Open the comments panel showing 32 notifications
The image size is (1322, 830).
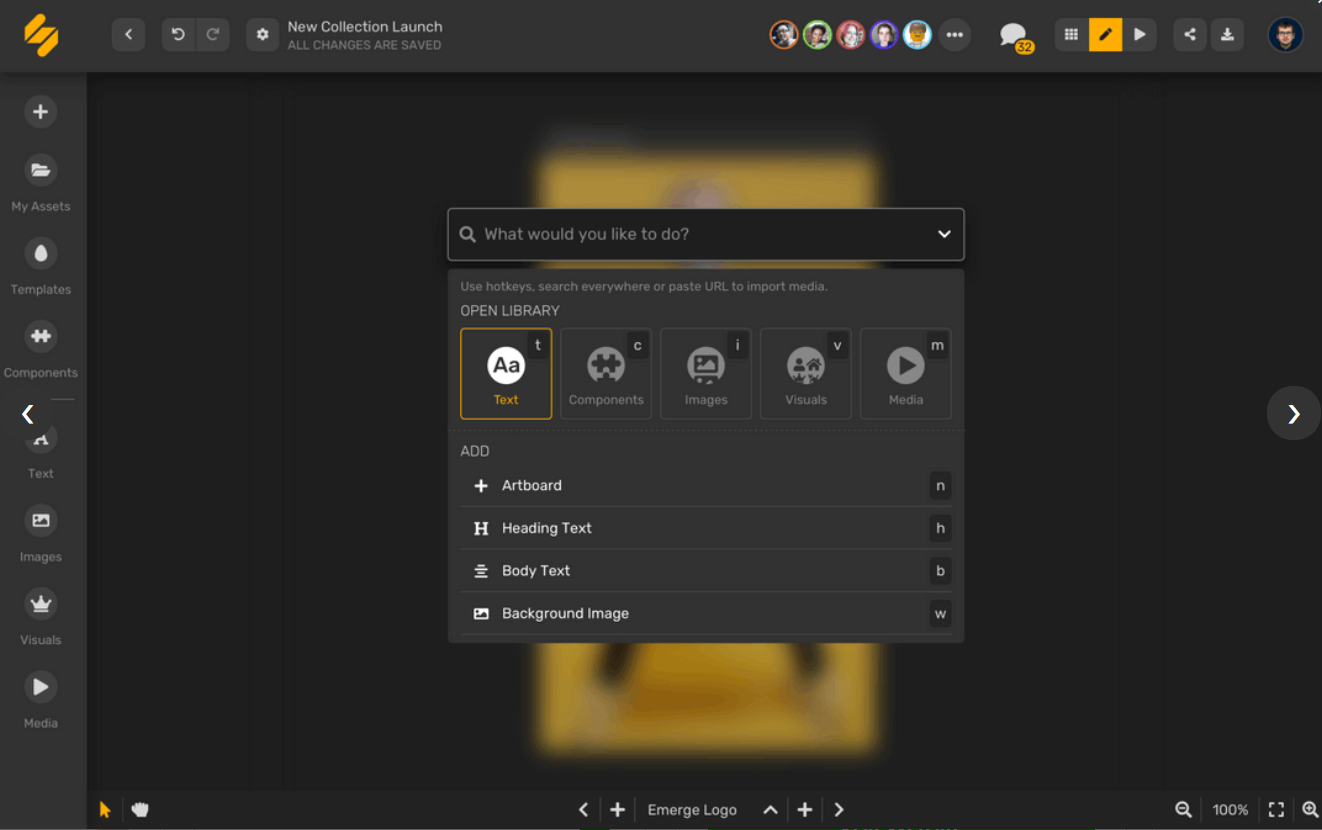coord(1013,33)
